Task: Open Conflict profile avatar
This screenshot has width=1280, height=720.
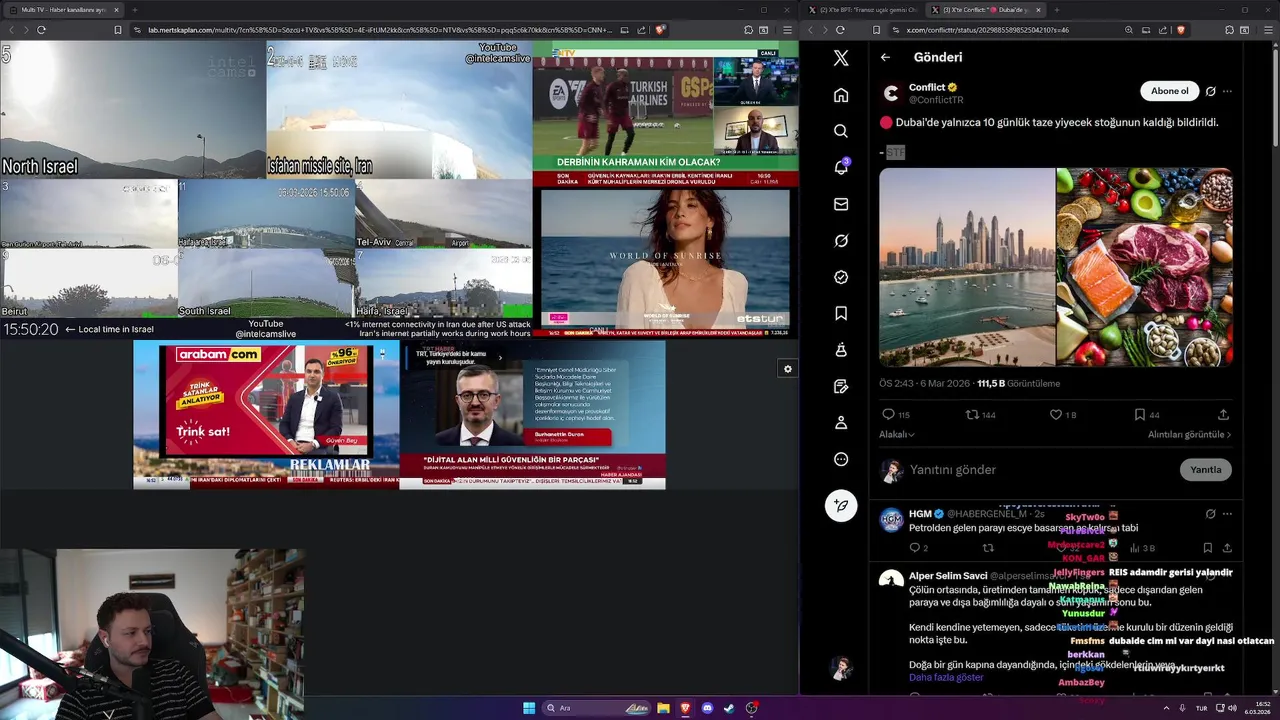Action: pyautogui.click(x=891, y=93)
